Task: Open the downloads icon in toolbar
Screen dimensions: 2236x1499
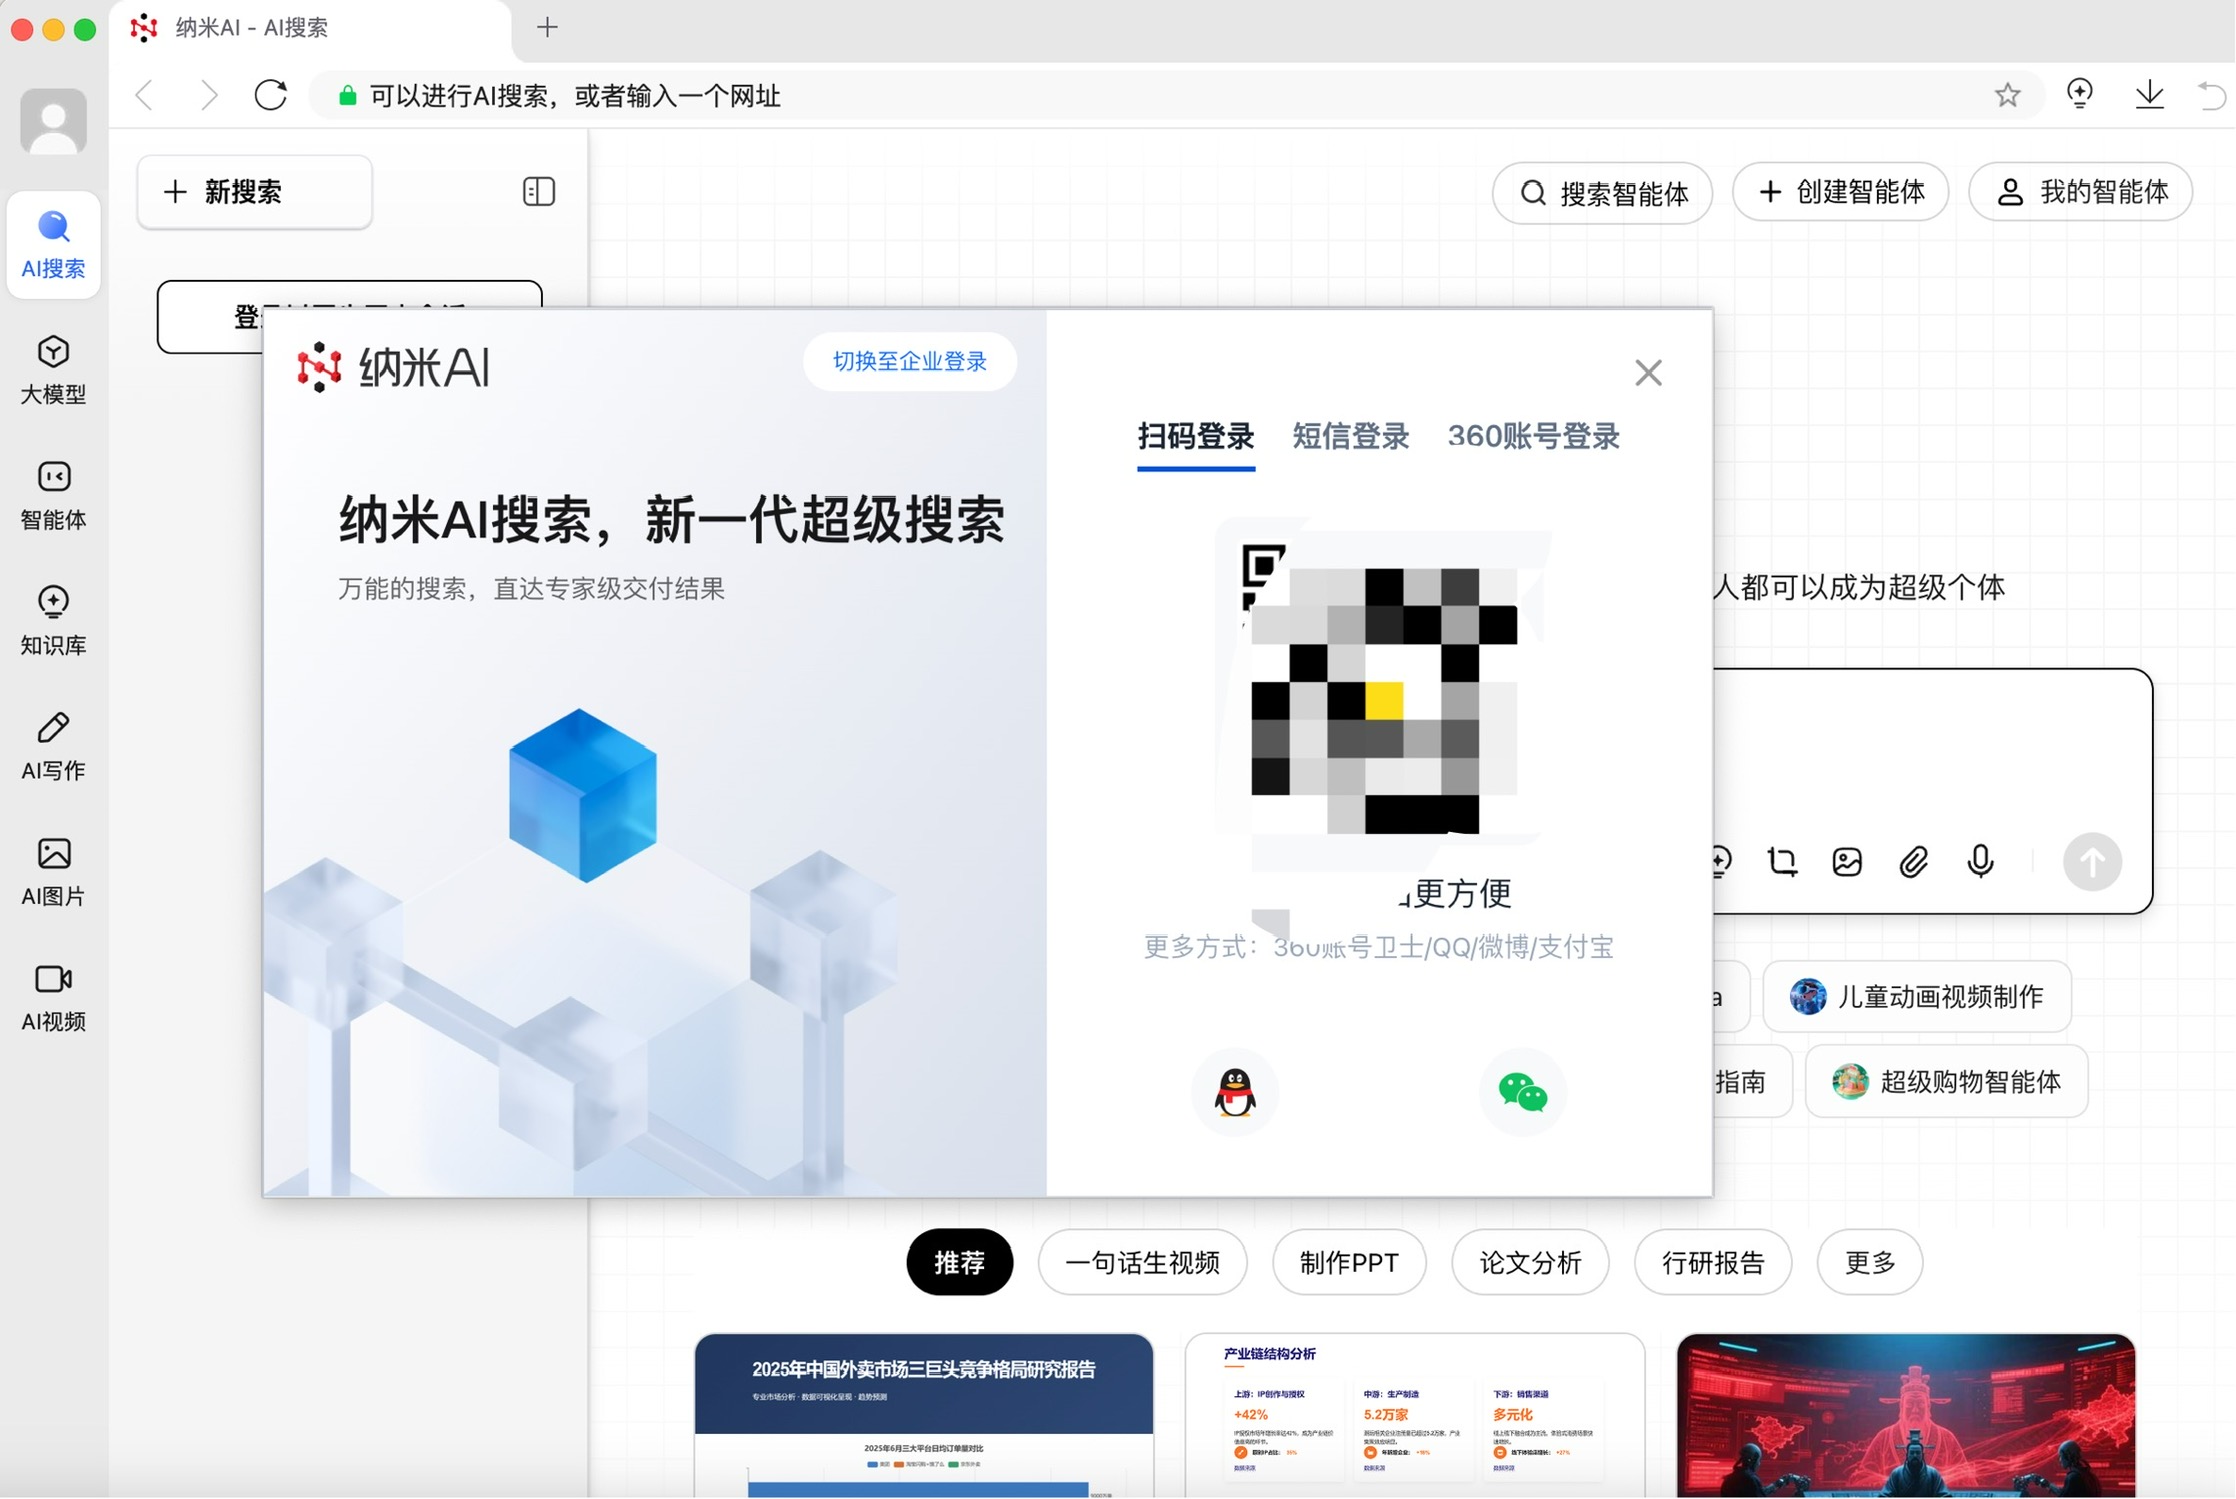Action: click(x=2149, y=95)
